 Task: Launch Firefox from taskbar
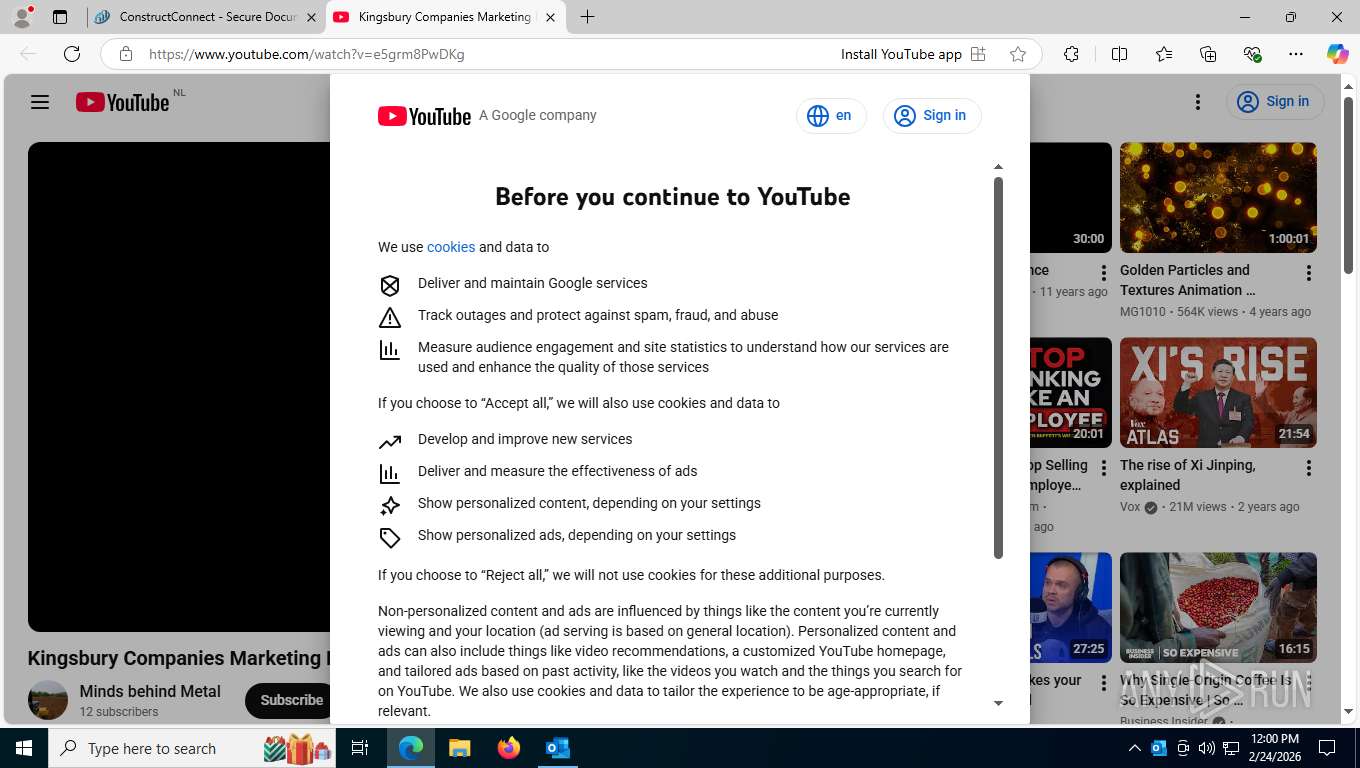[x=509, y=748]
